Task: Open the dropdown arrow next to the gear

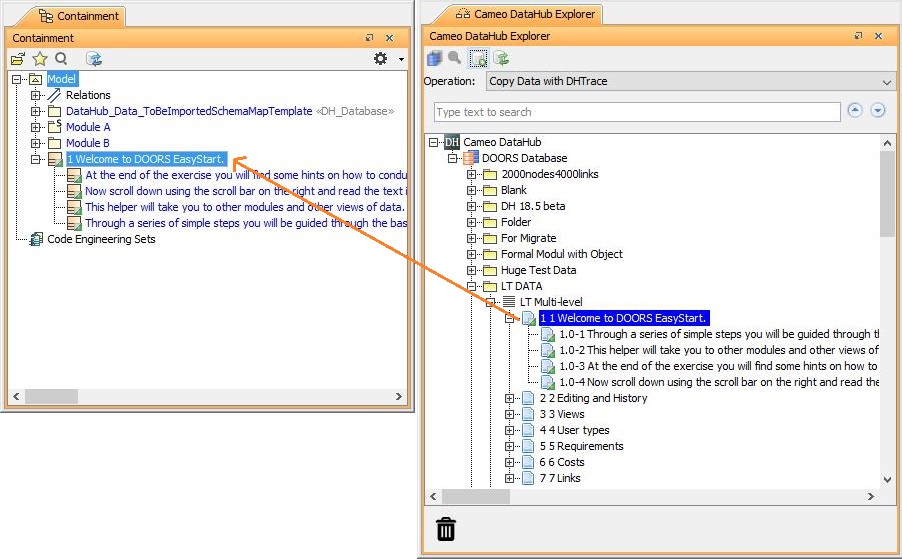Action: 401,59
